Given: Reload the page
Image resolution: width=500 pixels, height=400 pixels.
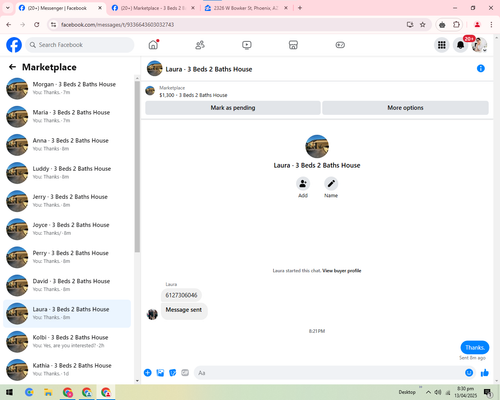Looking at the screenshot, I should coord(37,25).
